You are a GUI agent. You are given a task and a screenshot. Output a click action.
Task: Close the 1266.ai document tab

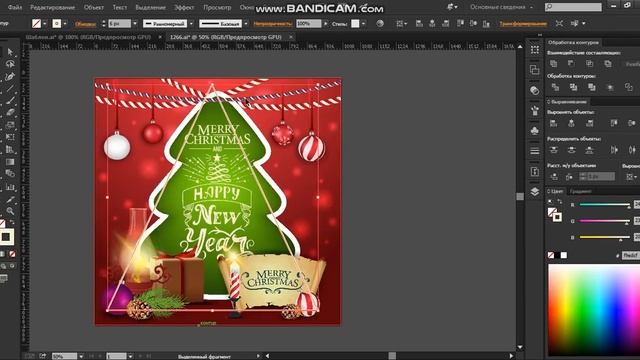point(291,37)
